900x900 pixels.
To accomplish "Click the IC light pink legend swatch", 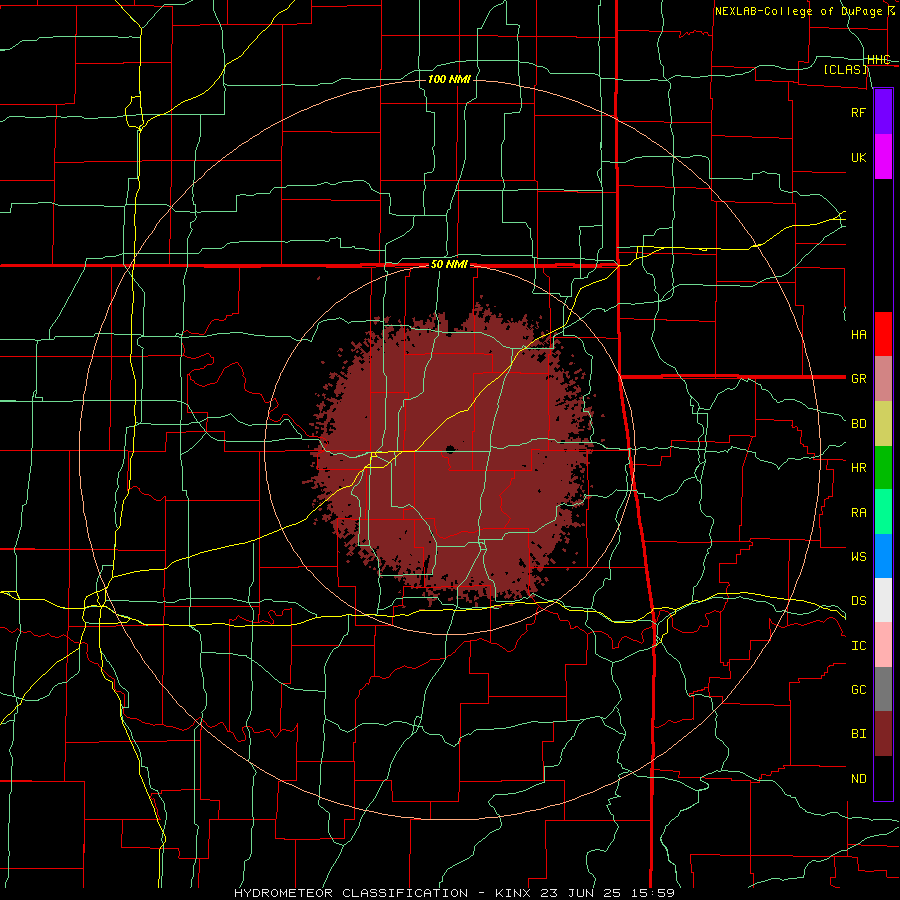I will [x=883, y=645].
